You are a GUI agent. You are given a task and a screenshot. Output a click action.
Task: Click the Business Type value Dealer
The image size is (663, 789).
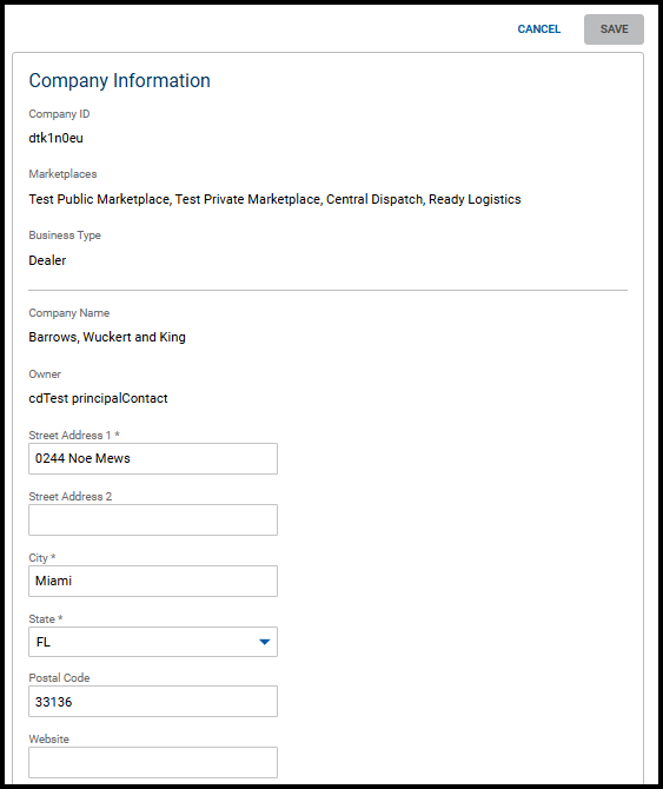(47, 260)
